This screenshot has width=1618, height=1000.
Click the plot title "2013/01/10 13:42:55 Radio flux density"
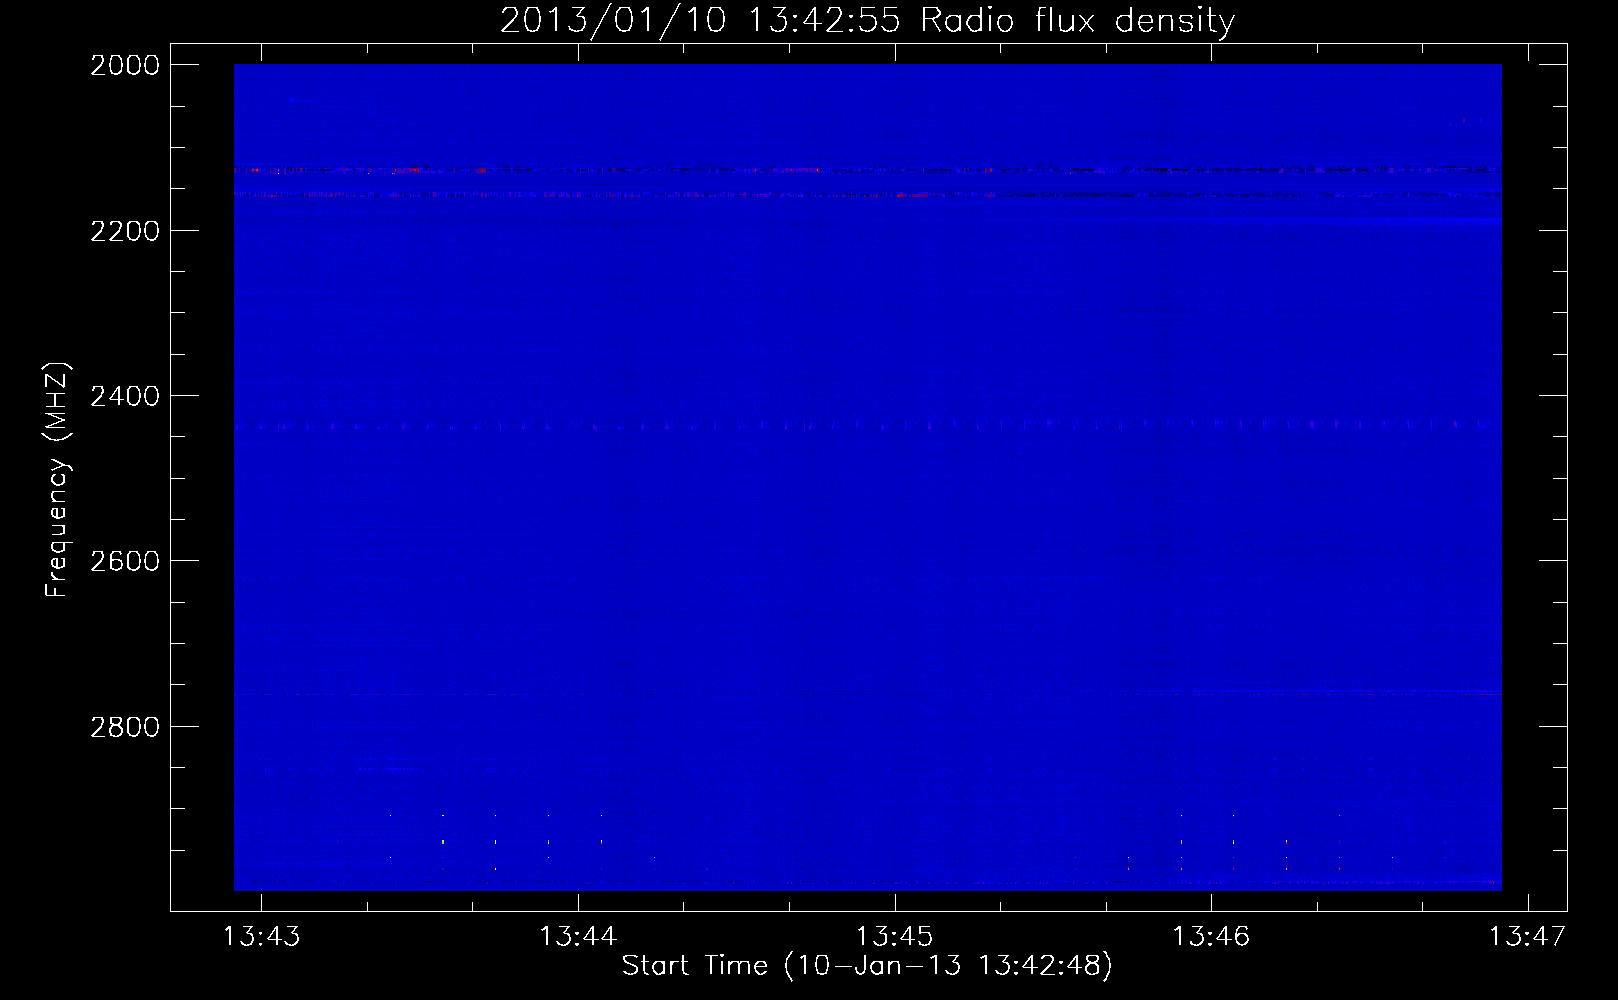pyautogui.click(x=867, y=20)
